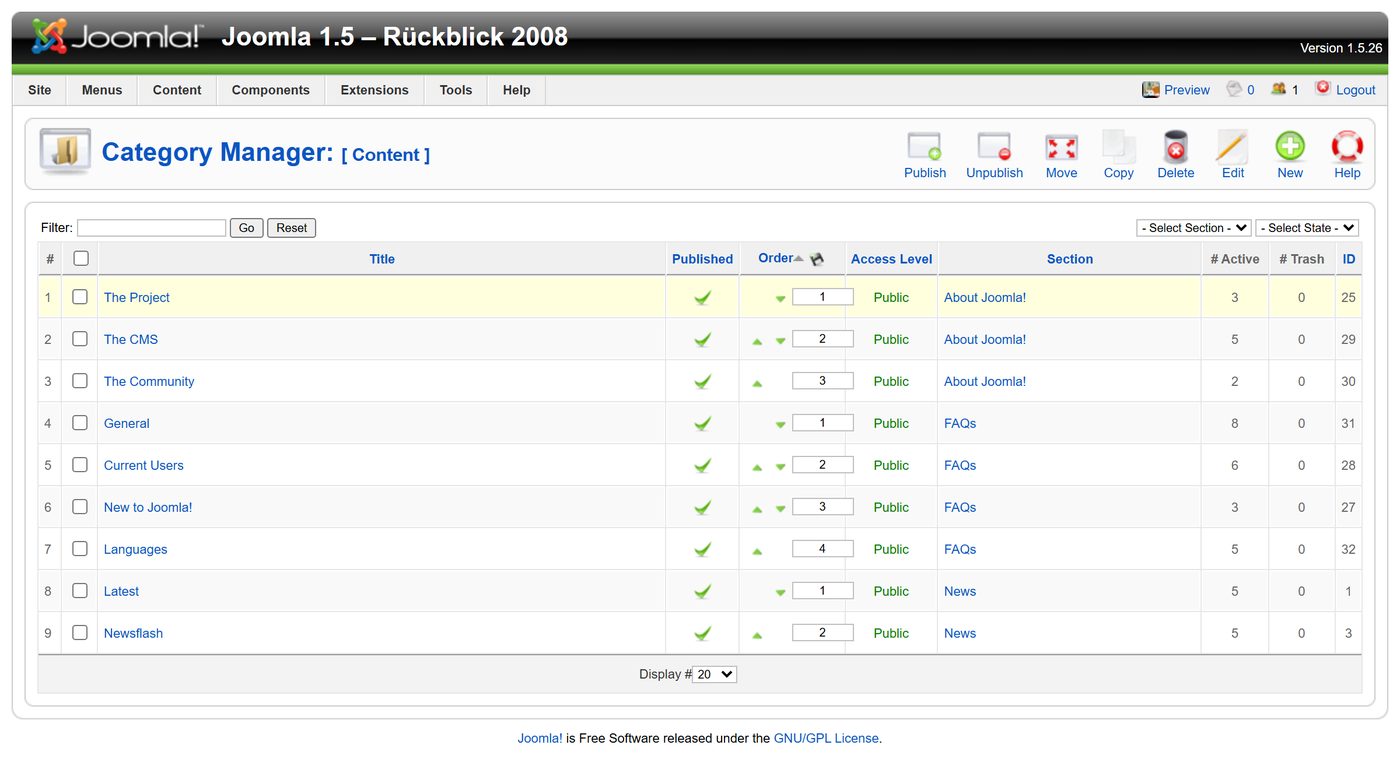The image size is (1400, 766).
Task: Move Languages category up
Action: (x=757, y=551)
